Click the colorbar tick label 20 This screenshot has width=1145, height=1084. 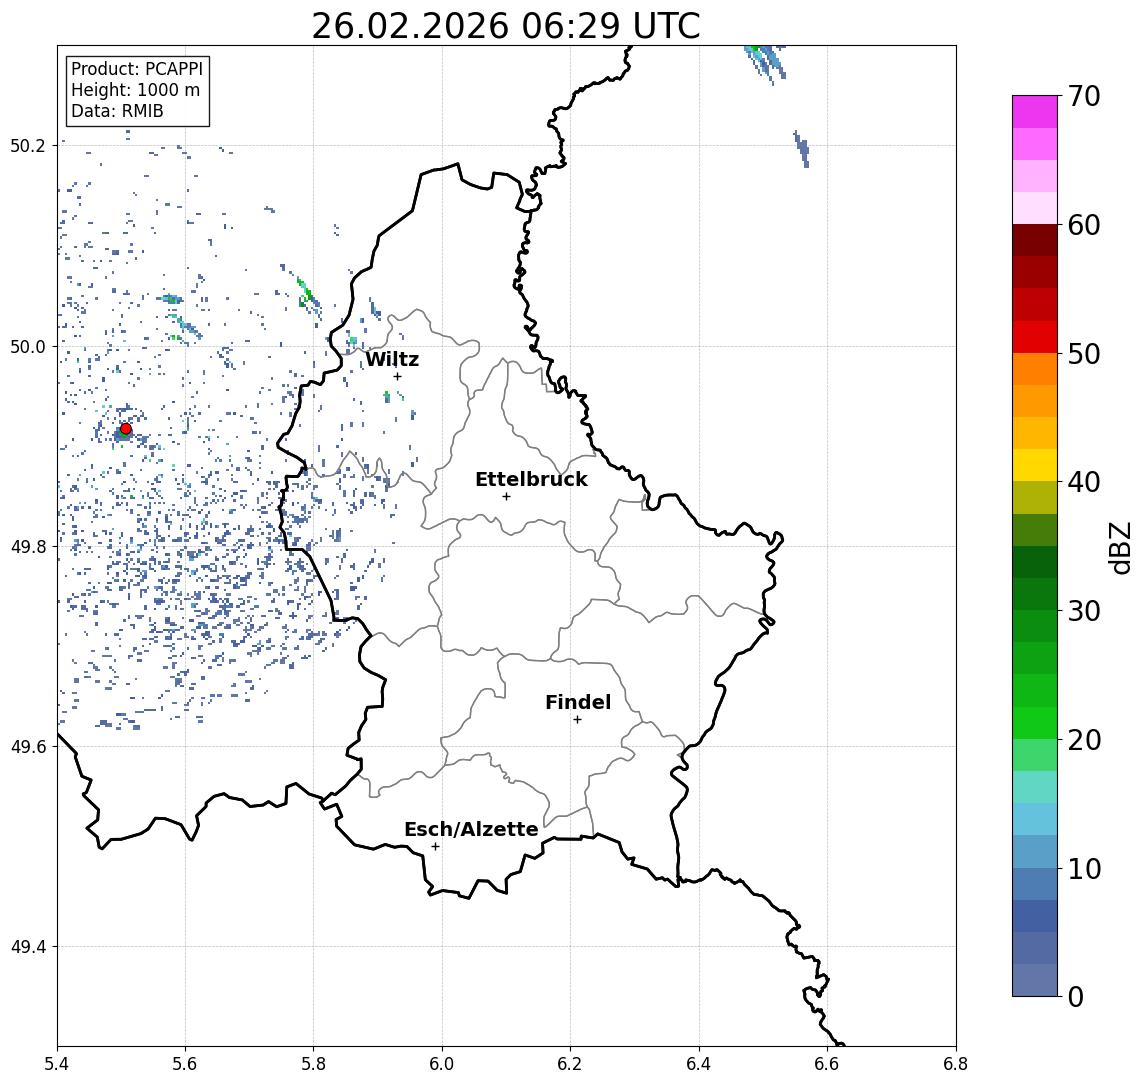(1084, 739)
